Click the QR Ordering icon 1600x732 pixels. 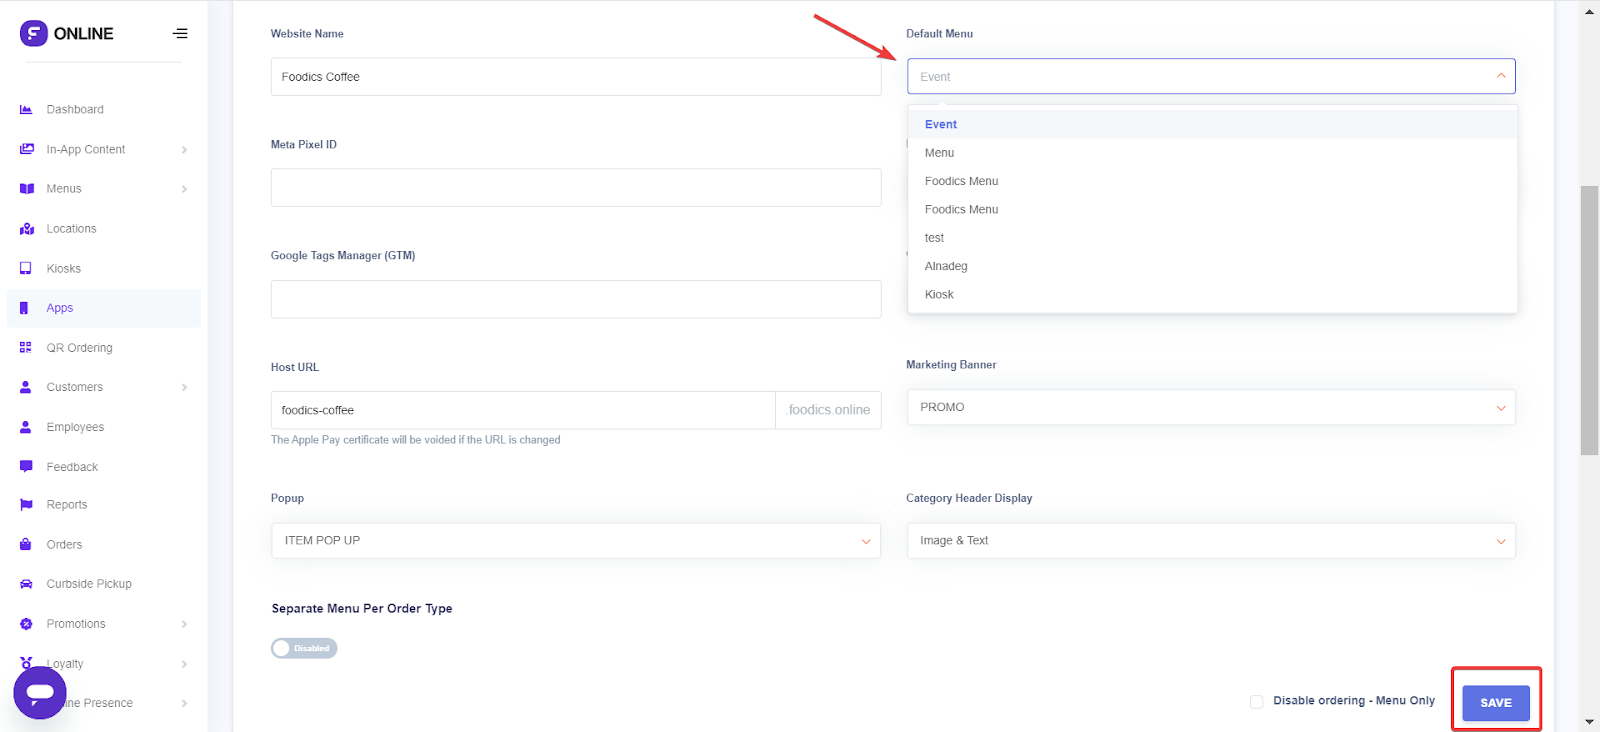[x=26, y=348]
